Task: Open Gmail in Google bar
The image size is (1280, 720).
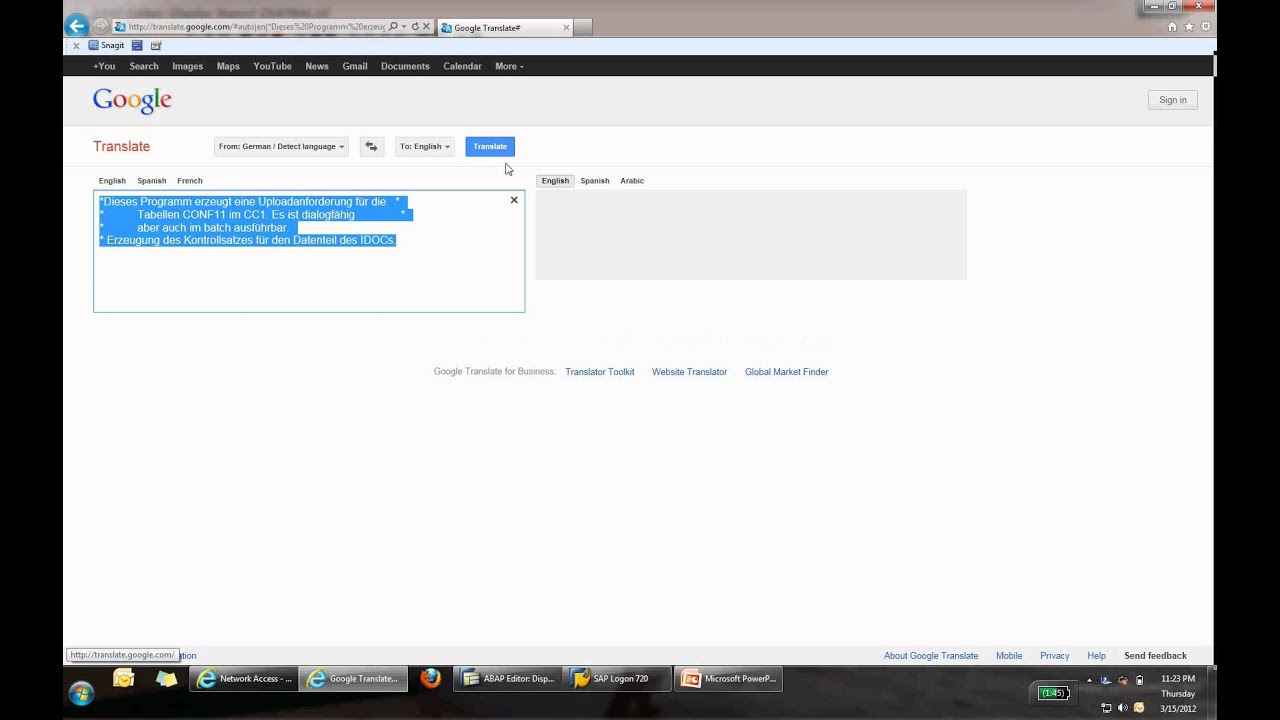Action: [355, 66]
